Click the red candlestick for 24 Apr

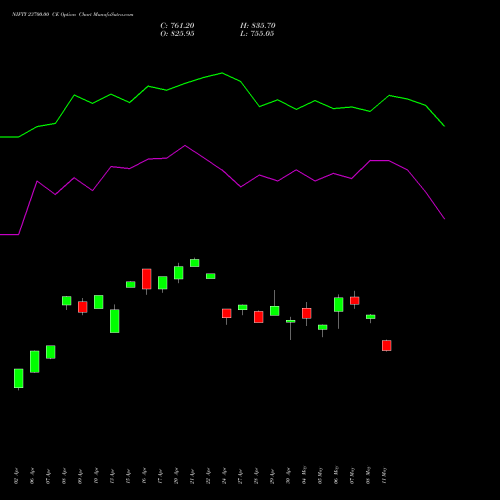(227, 313)
